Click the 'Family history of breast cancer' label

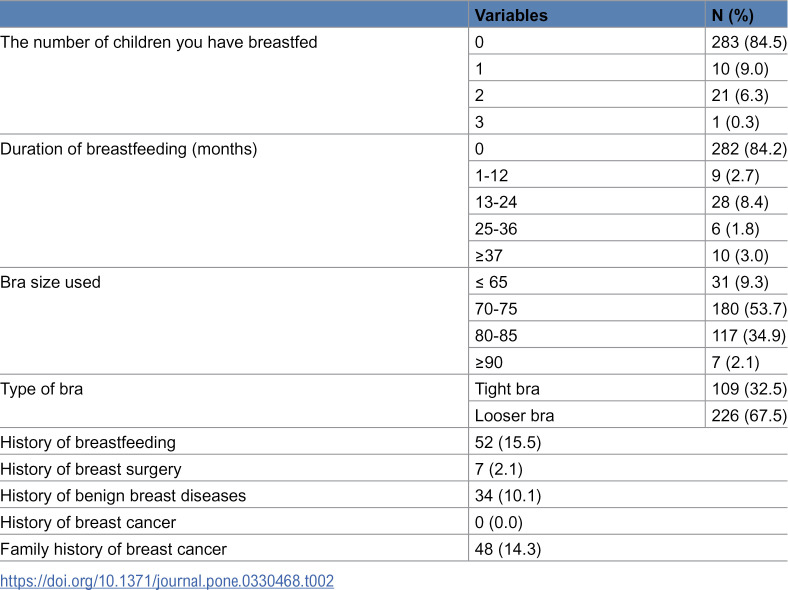[x=114, y=549]
